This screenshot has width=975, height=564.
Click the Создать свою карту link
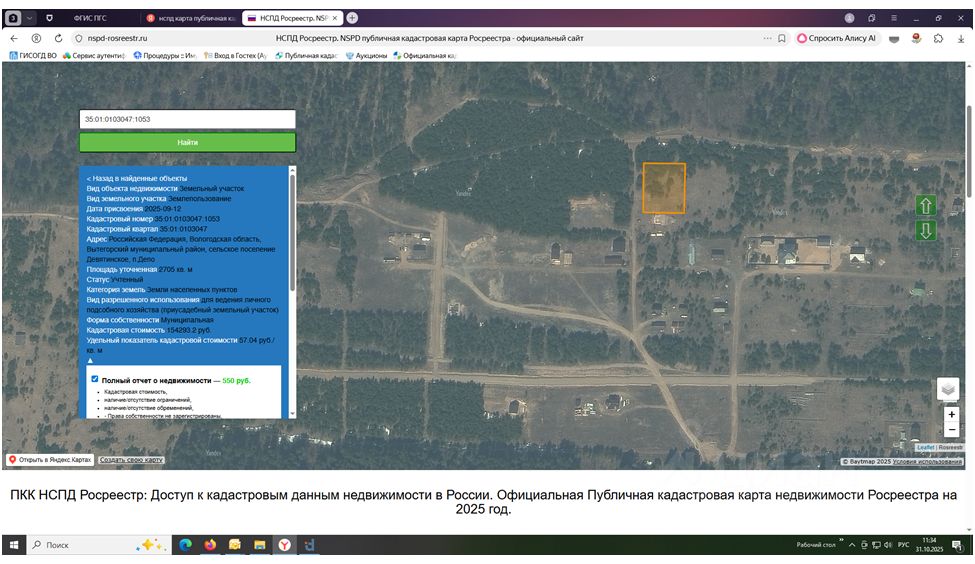tap(131, 460)
